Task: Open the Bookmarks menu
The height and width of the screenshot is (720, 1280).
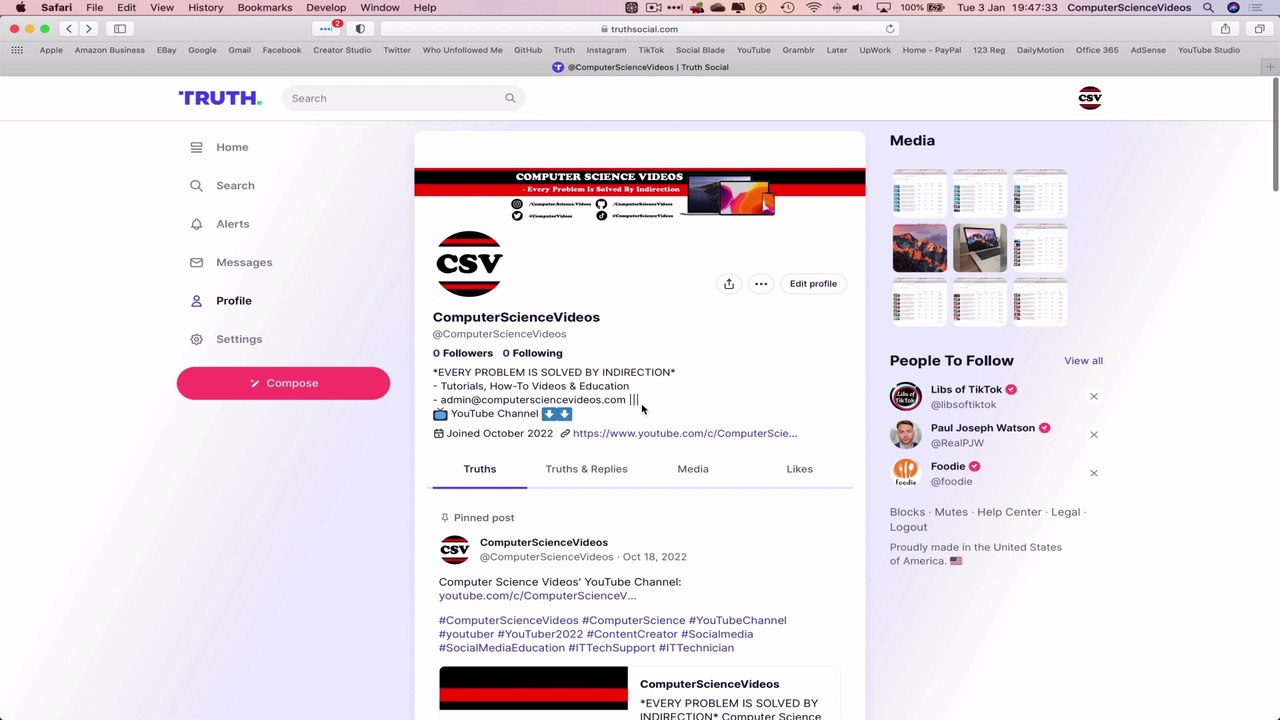Action: pyautogui.click(x=265, y=8)
